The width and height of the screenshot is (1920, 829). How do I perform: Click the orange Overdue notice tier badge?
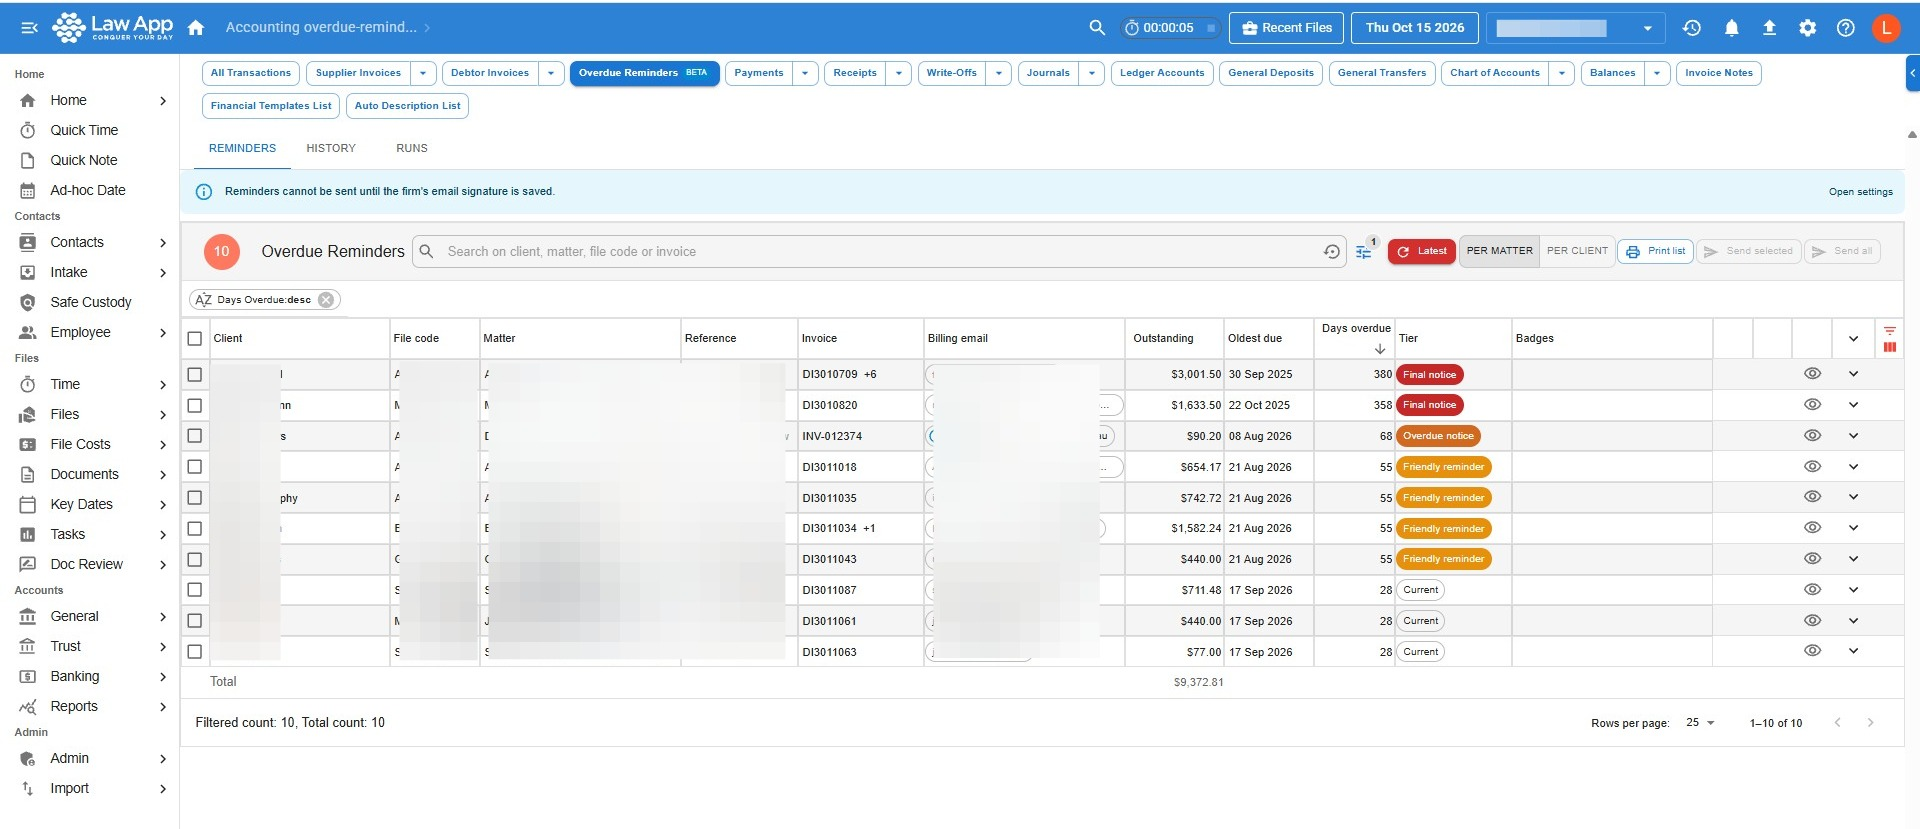1438,436
